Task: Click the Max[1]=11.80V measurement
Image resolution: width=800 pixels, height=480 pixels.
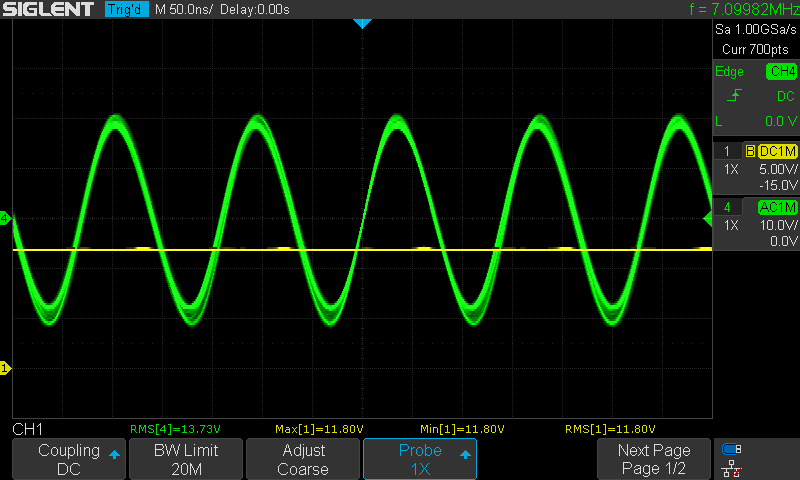Action: click(x=319, y=429)
